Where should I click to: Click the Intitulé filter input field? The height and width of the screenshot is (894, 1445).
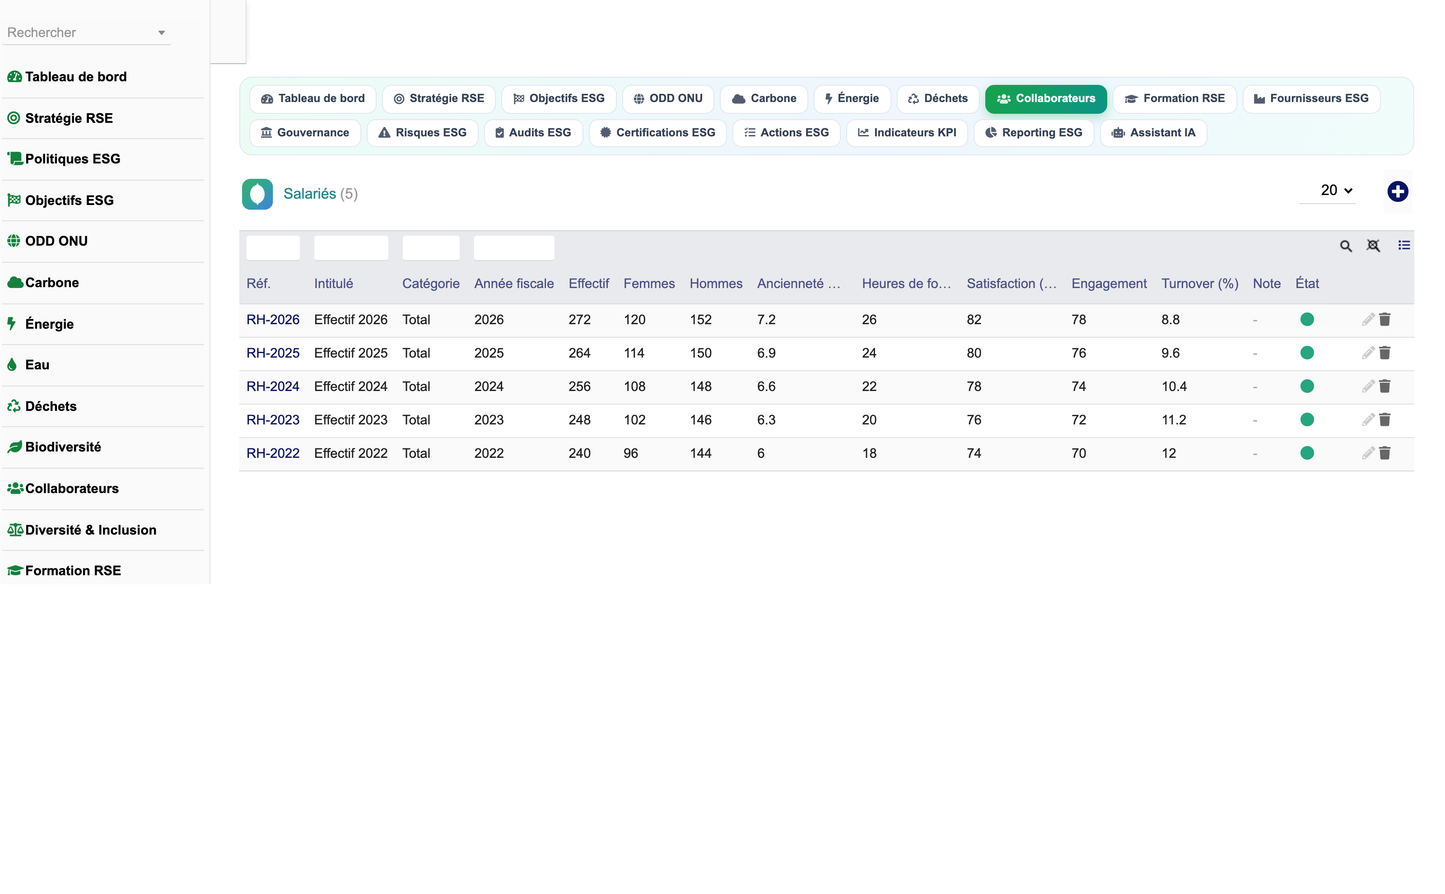pos(351,247)
